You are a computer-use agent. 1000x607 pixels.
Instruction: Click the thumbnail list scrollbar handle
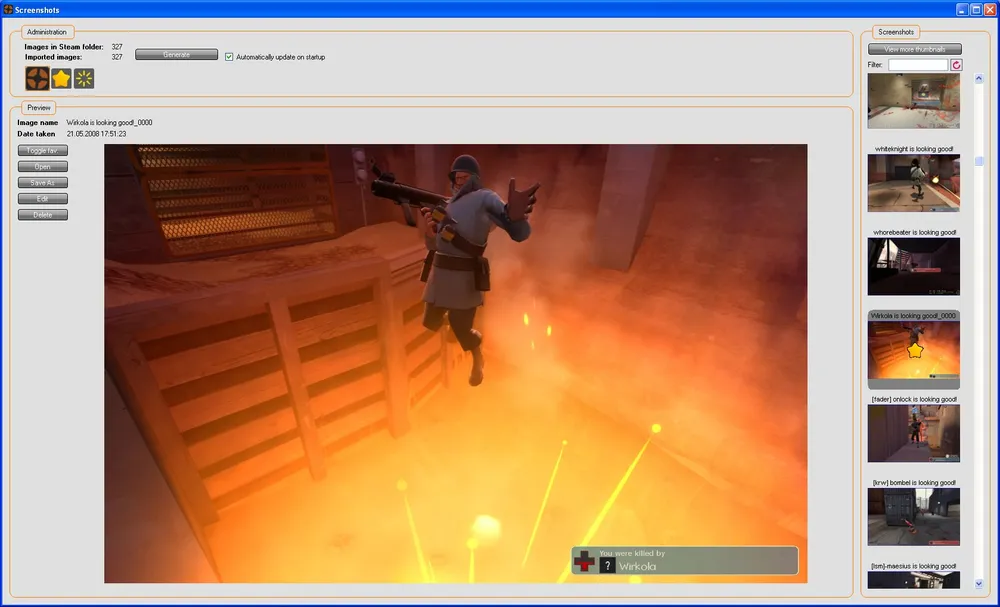point(979,162)
